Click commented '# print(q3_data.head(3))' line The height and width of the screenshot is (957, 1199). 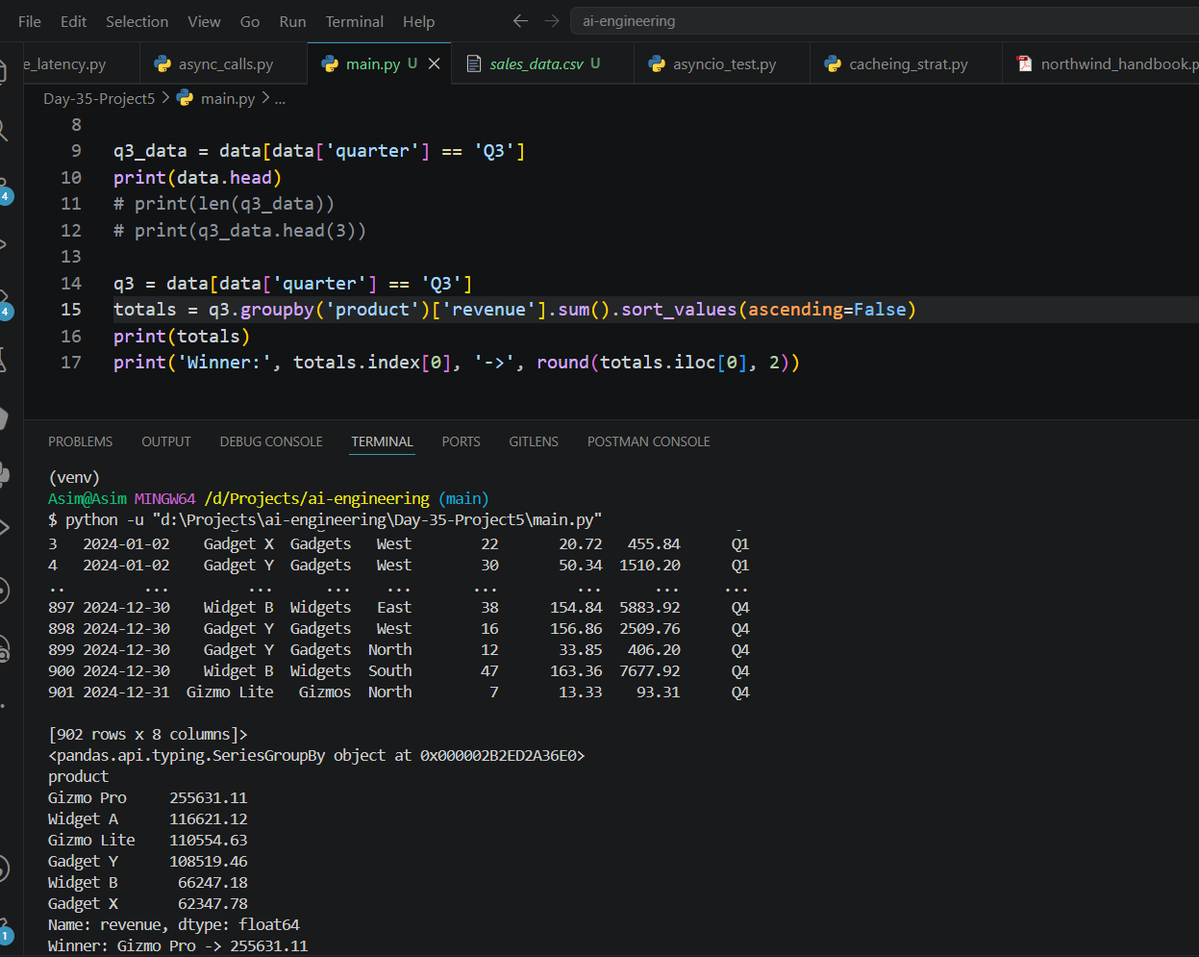tap(239, 230)
